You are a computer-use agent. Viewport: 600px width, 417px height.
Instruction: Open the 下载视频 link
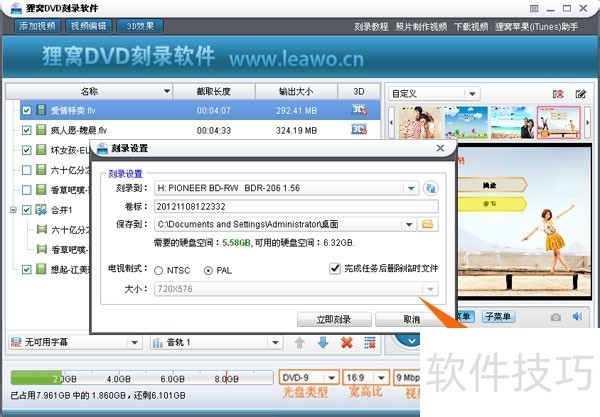coord(471,27)
